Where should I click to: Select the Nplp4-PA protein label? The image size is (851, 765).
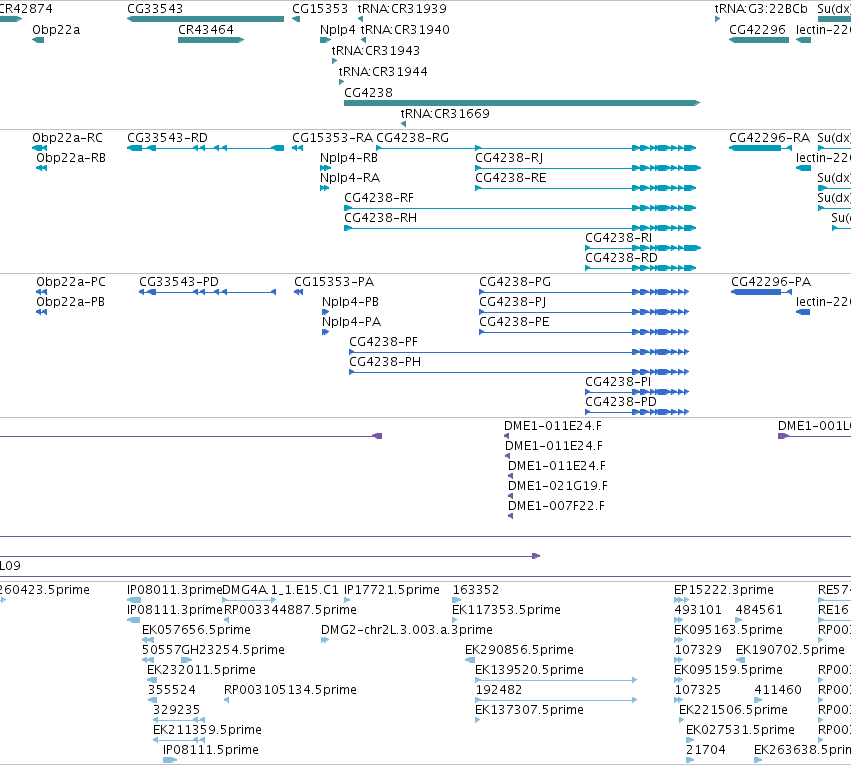coord(351,322)
